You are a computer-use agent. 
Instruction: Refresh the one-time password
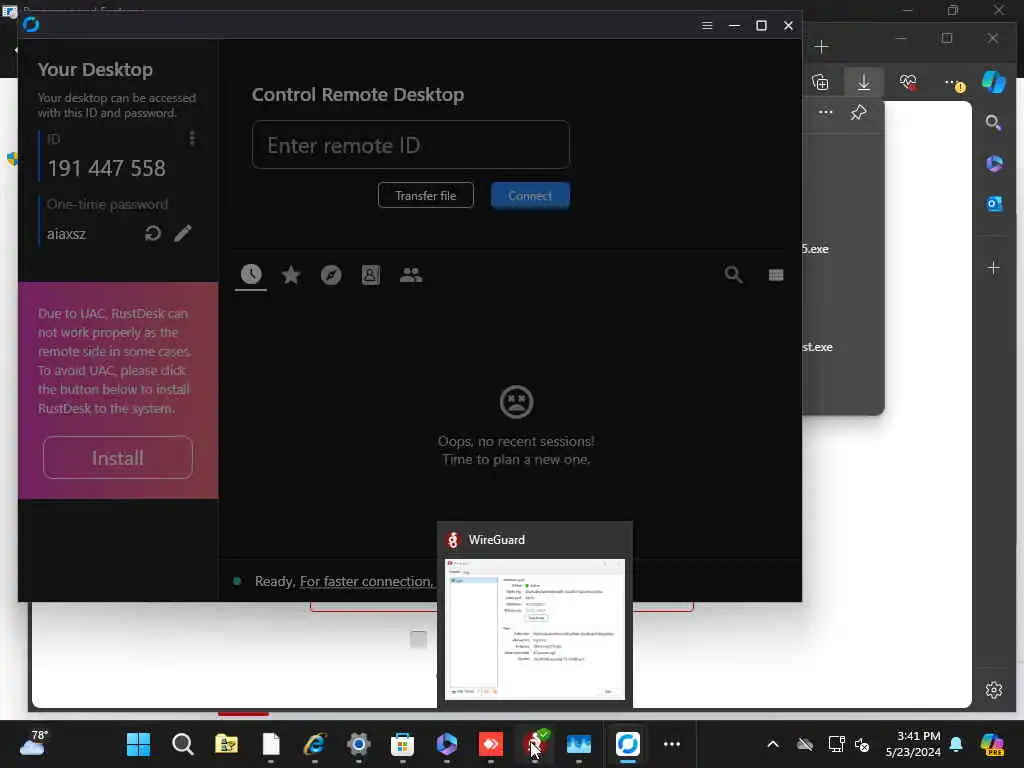153,233
